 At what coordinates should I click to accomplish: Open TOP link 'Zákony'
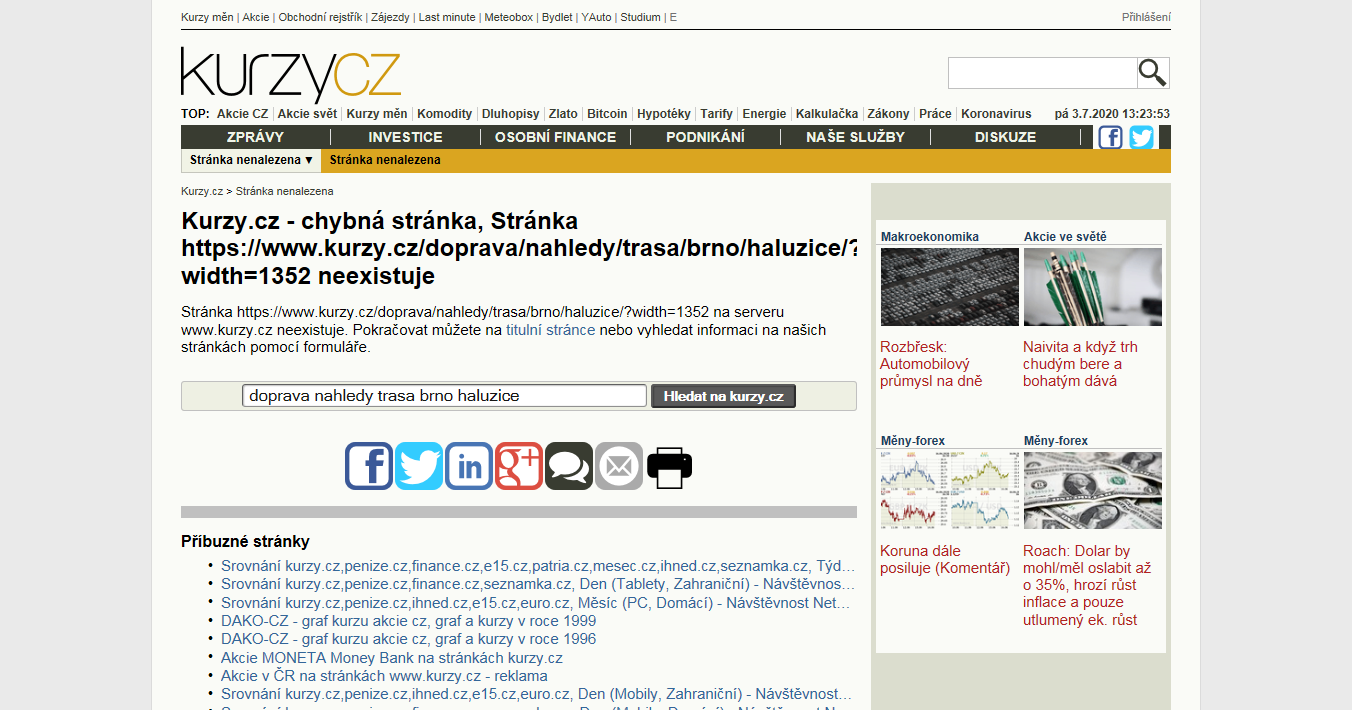[x=888, y=114]
